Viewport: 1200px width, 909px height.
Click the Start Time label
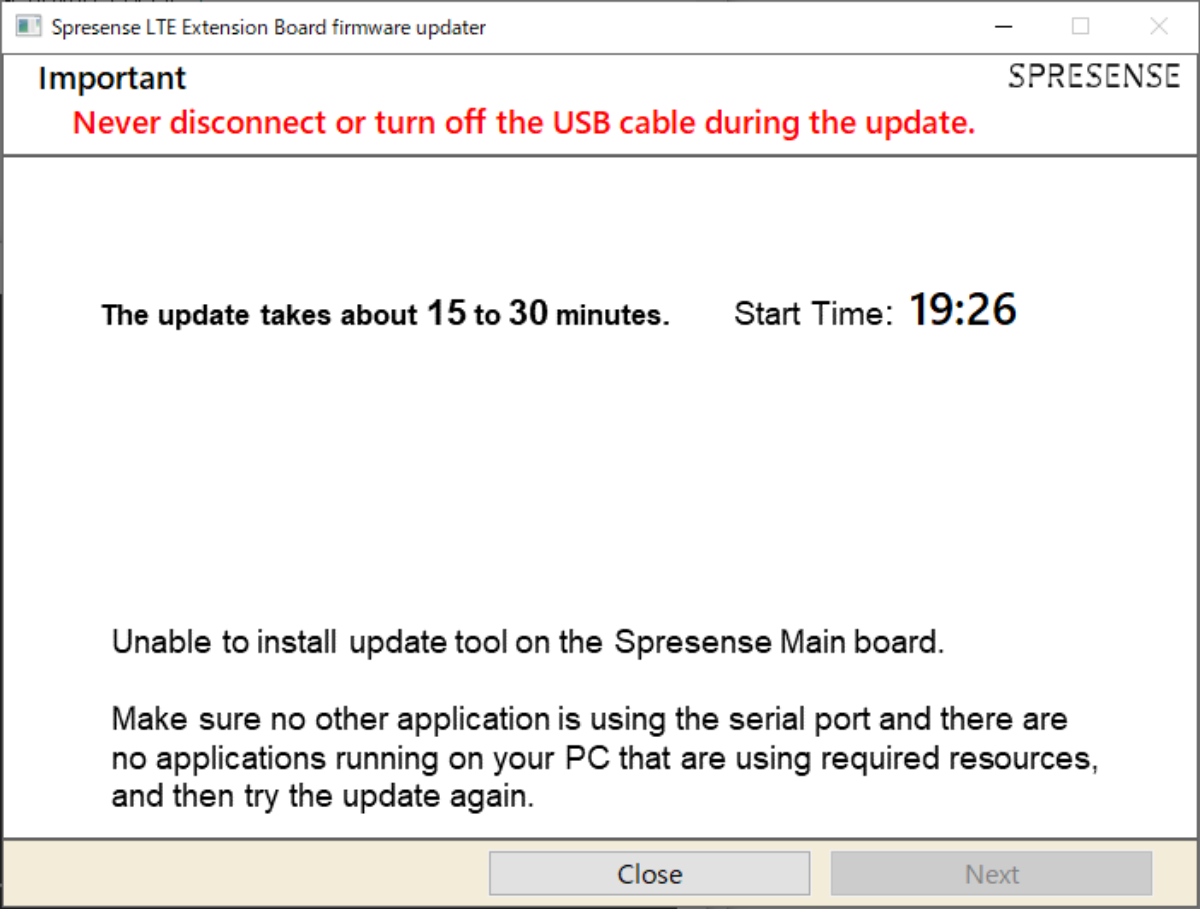point(812,314)
